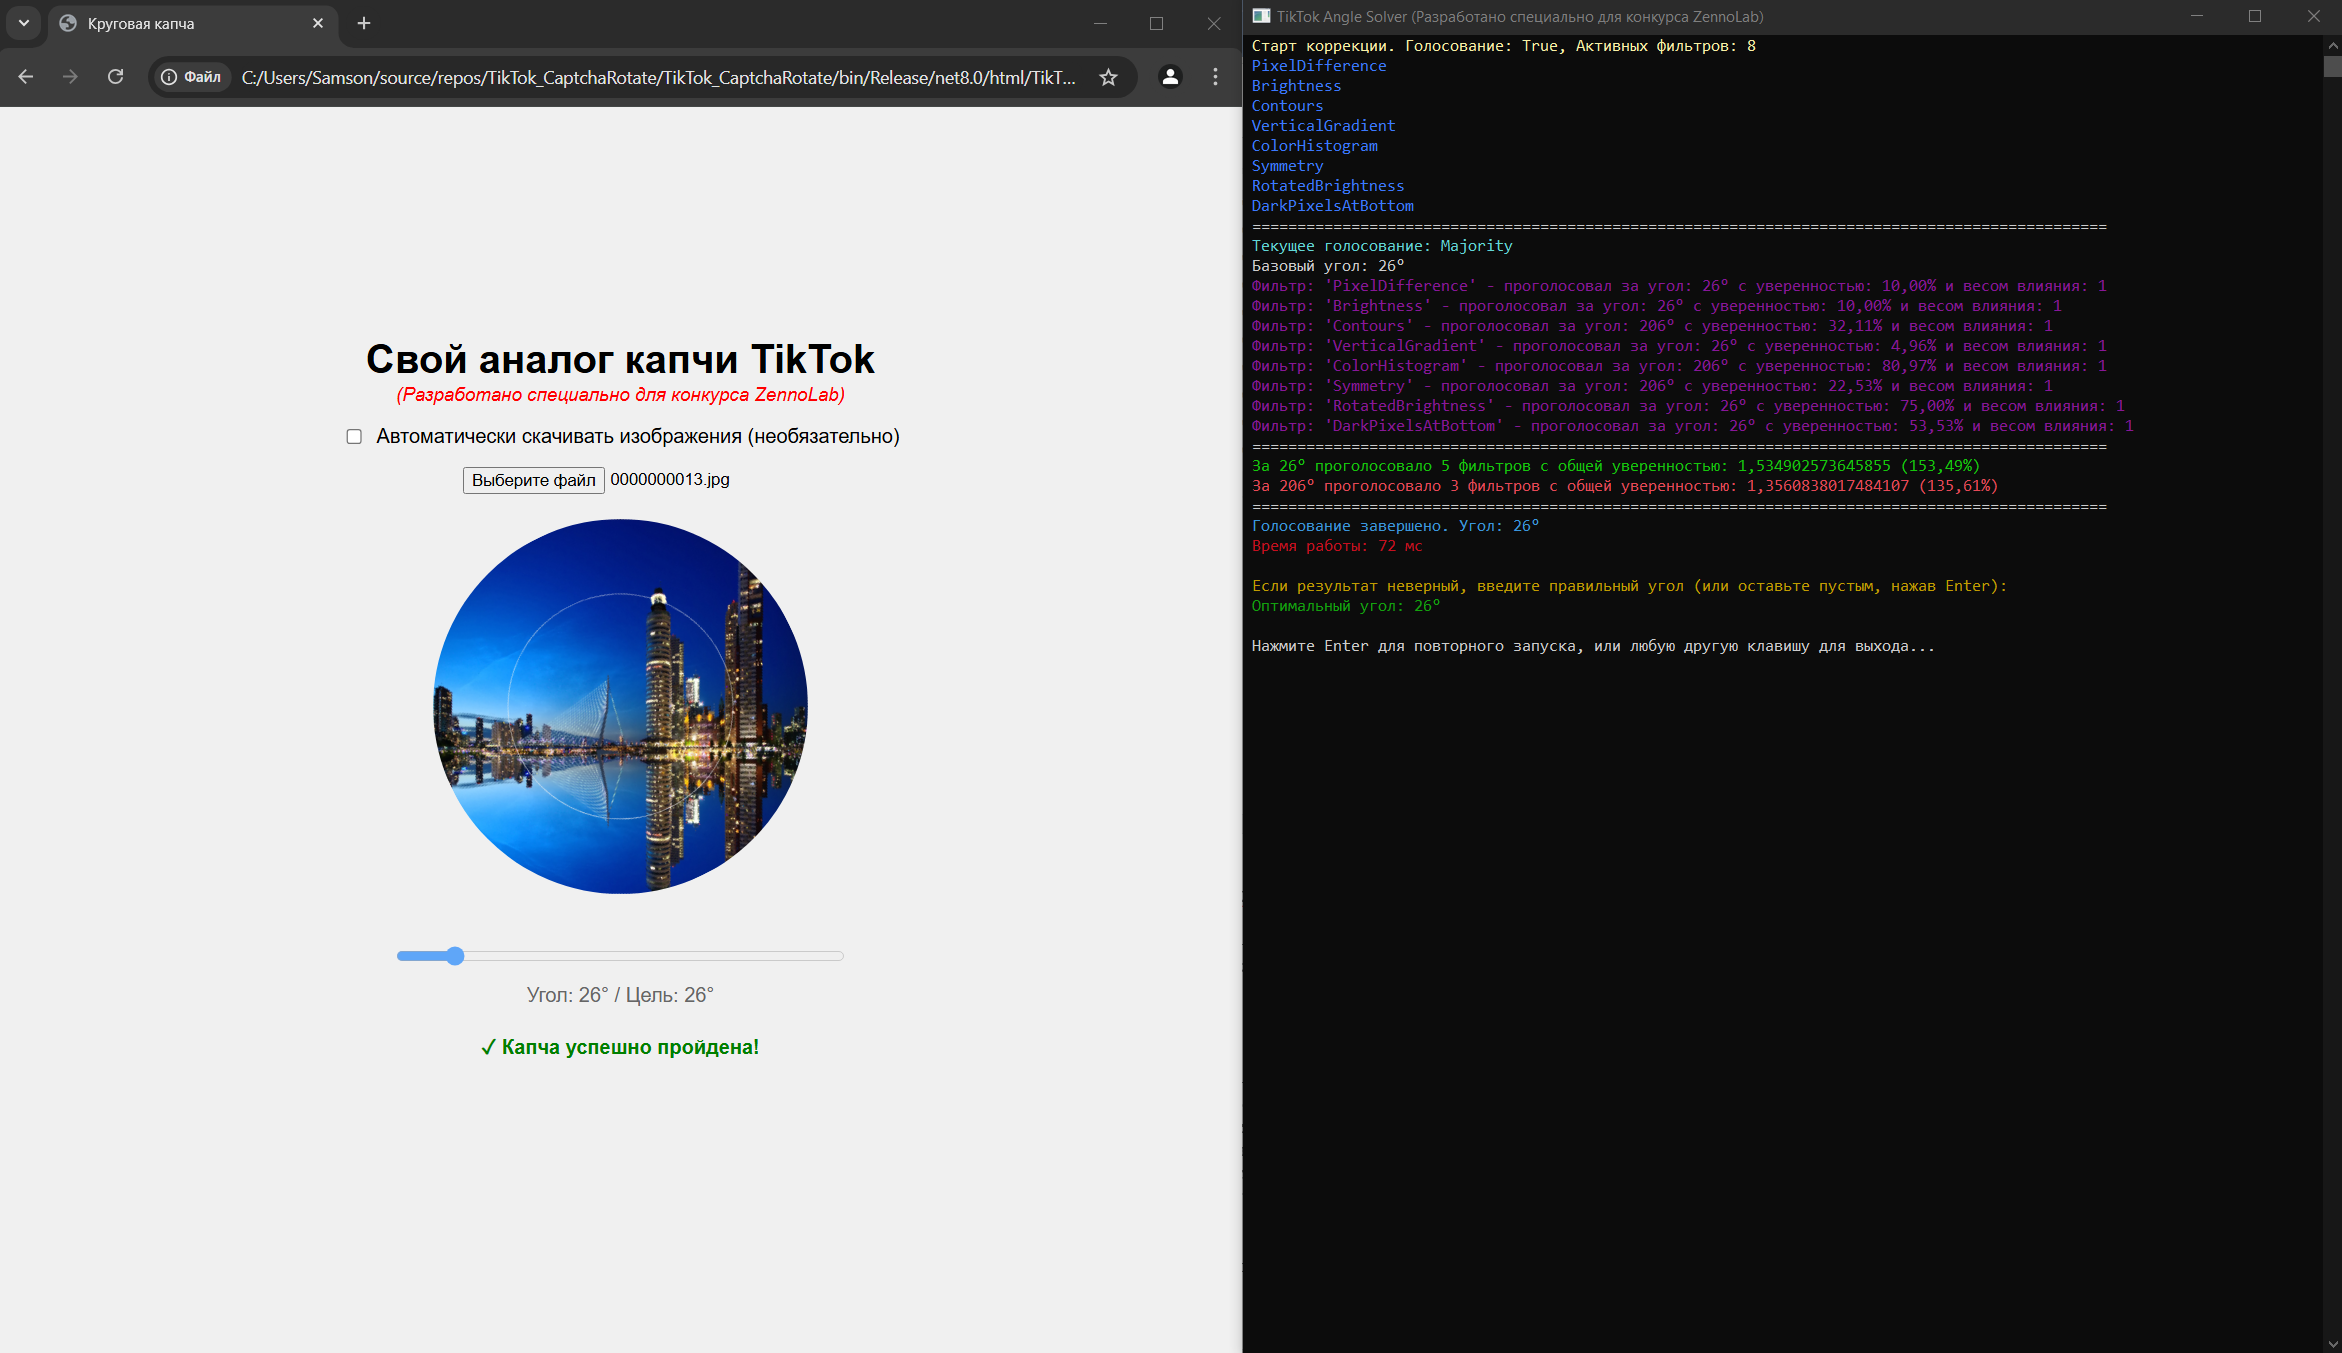The width and height of the screenshot is (2342, 1353).
Task: Open Chrome three-dot menu
Action: 1215,77
